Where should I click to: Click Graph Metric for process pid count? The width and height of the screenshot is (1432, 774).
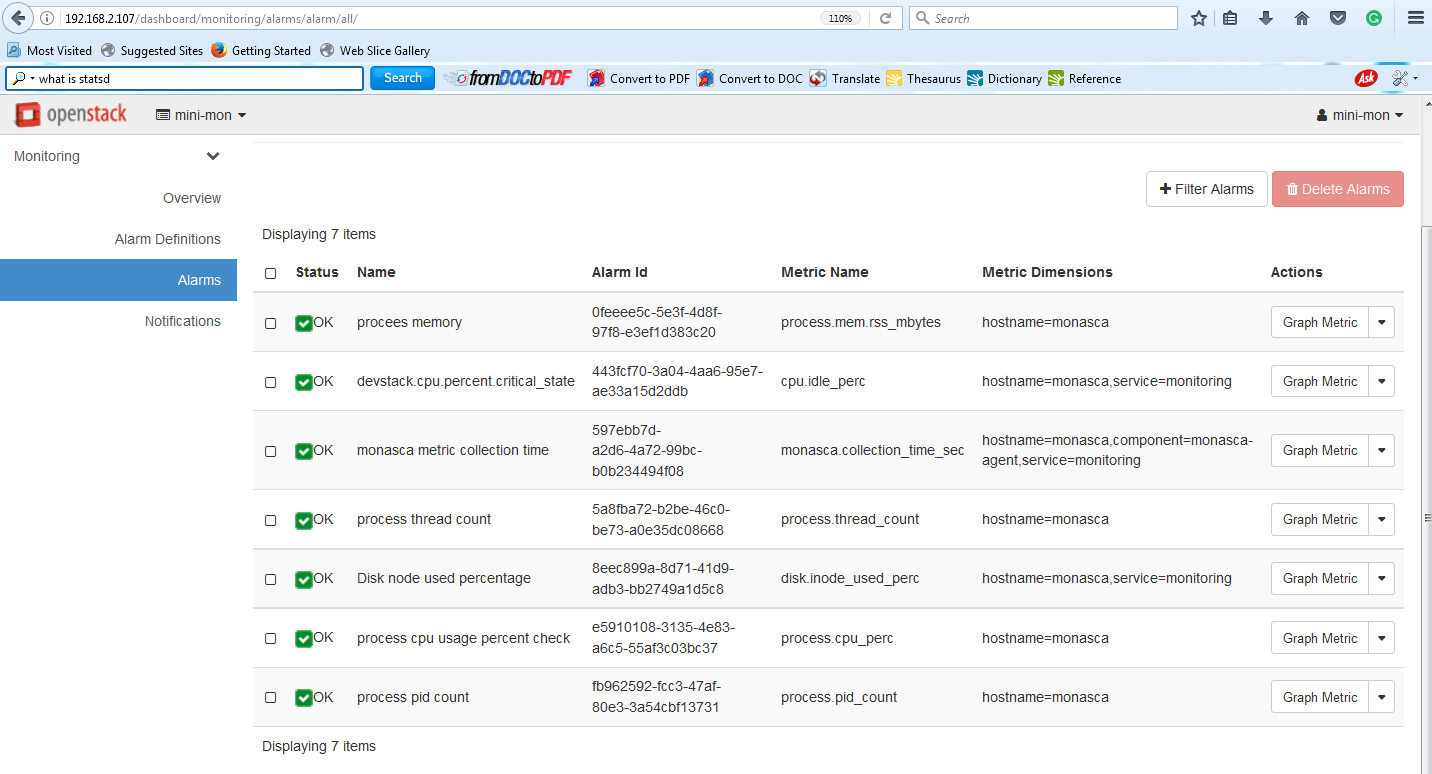(x=1320, y=697)
